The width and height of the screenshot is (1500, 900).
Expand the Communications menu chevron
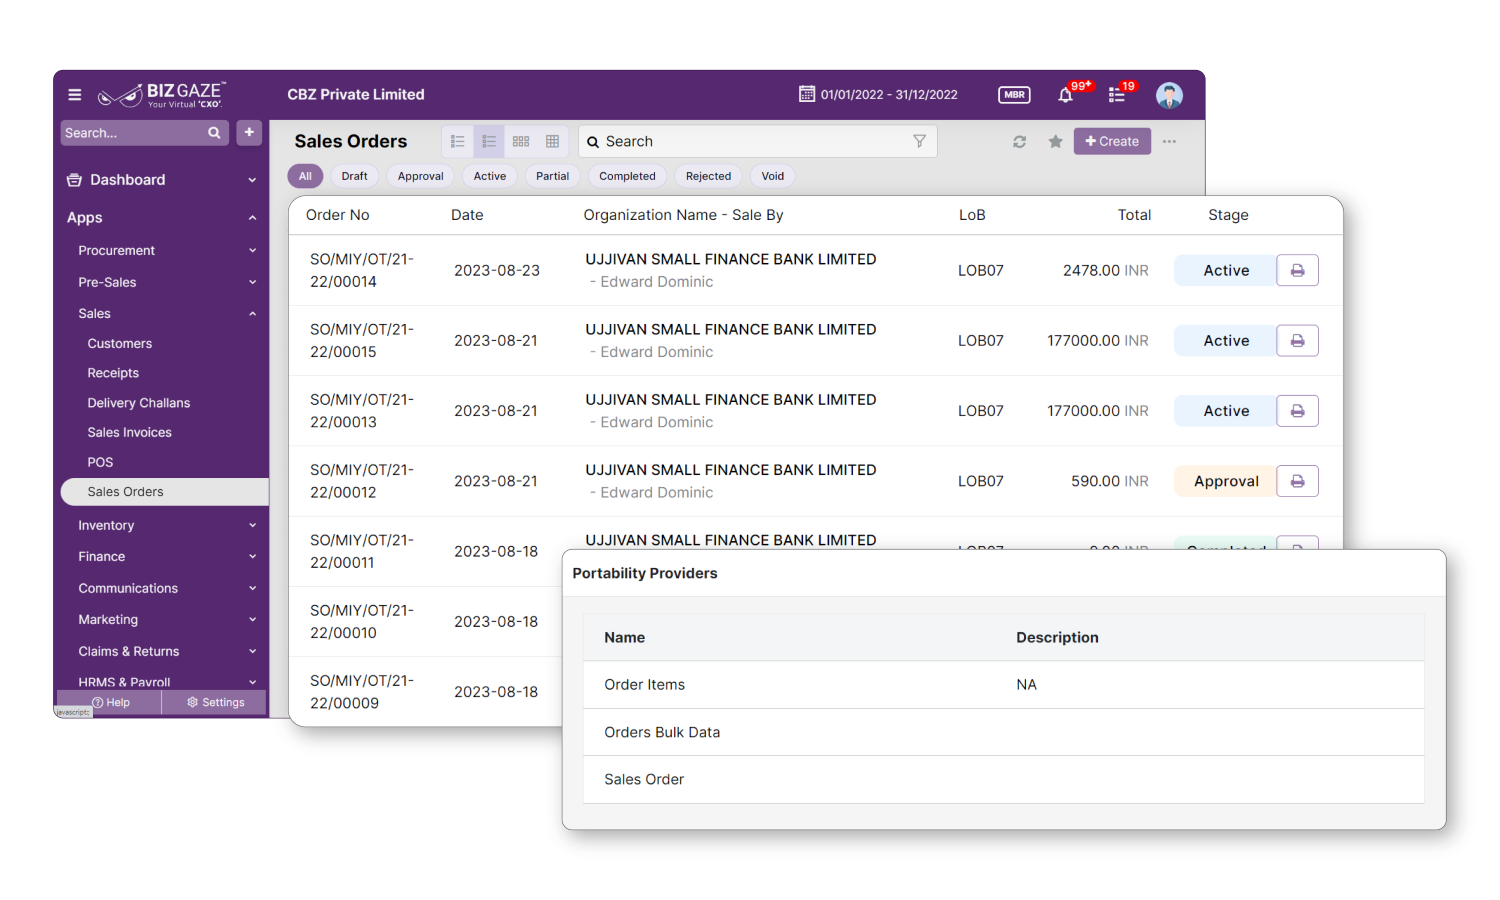(x=252, y=589)
